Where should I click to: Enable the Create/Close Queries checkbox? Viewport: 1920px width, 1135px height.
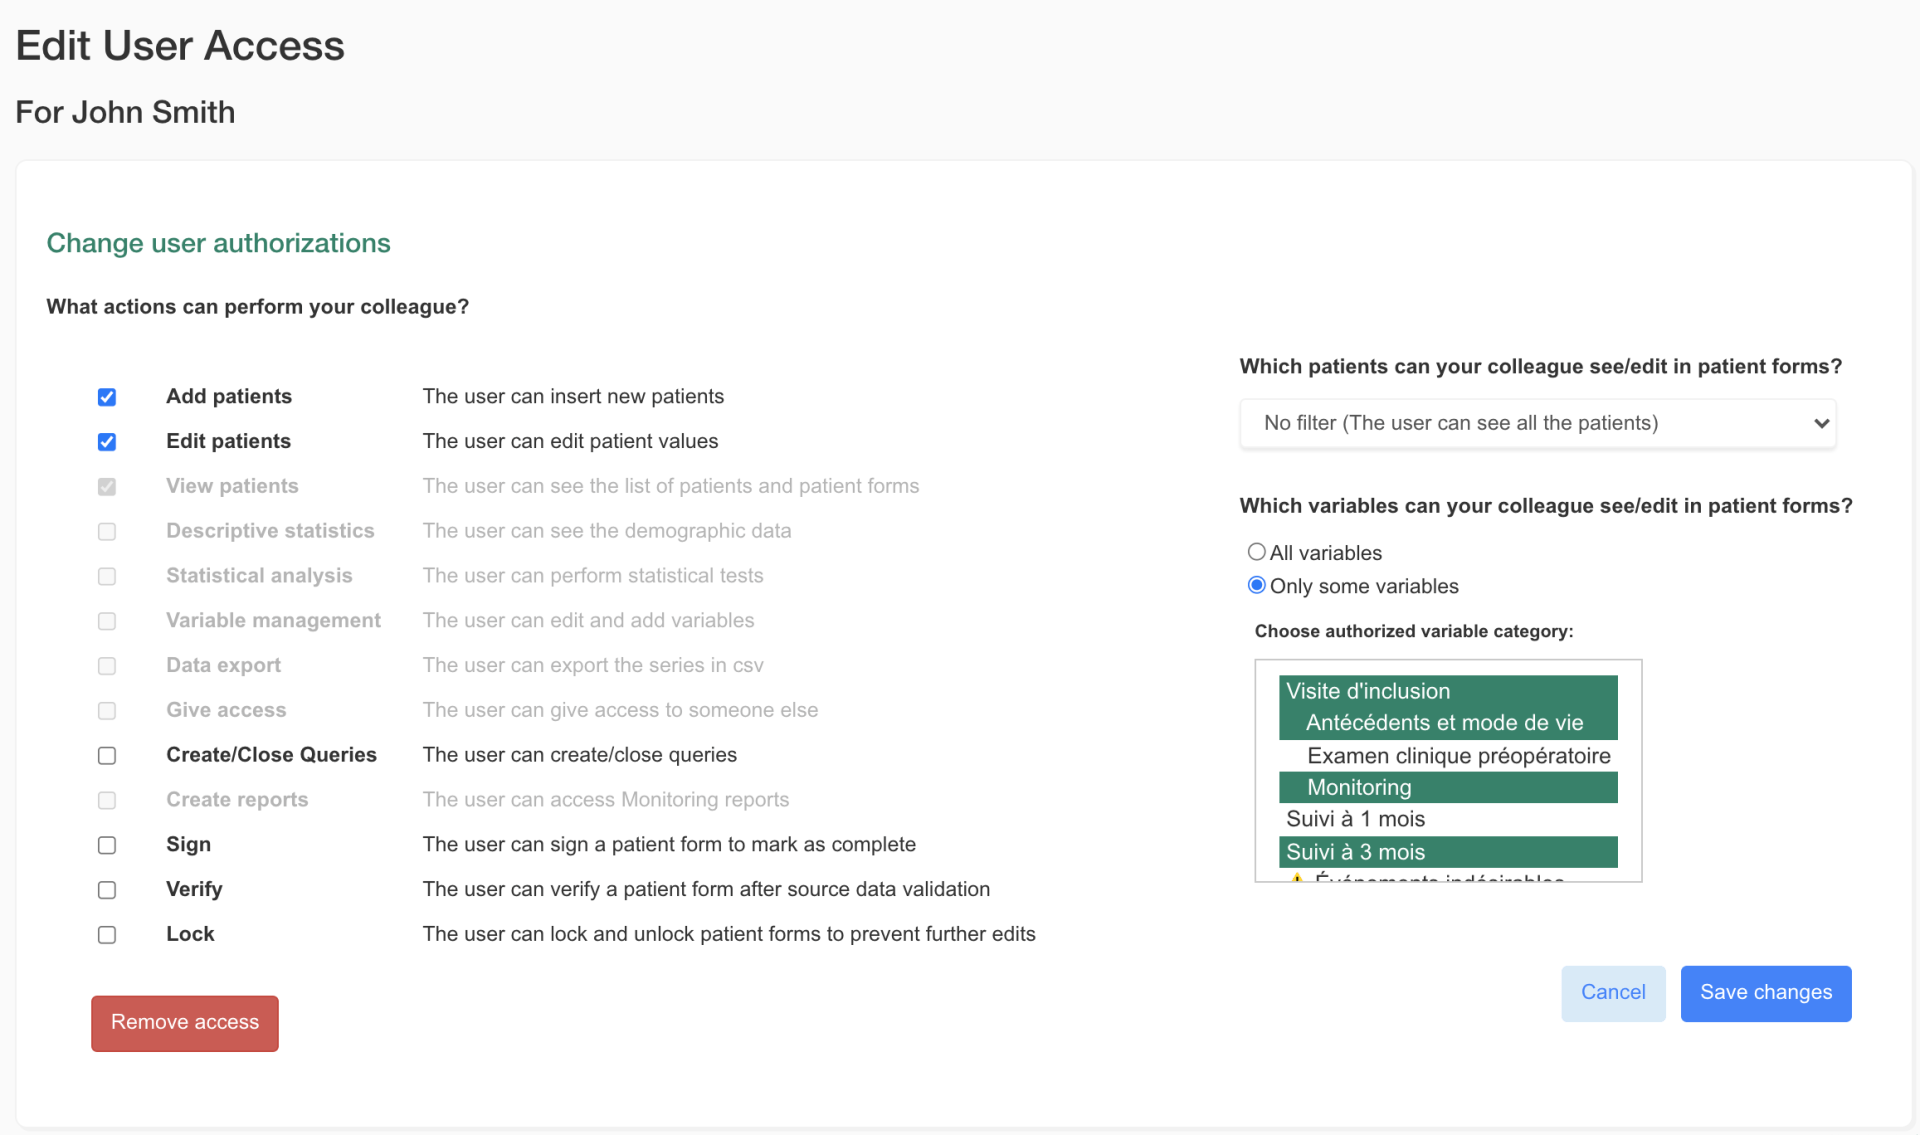pos(107,756)
